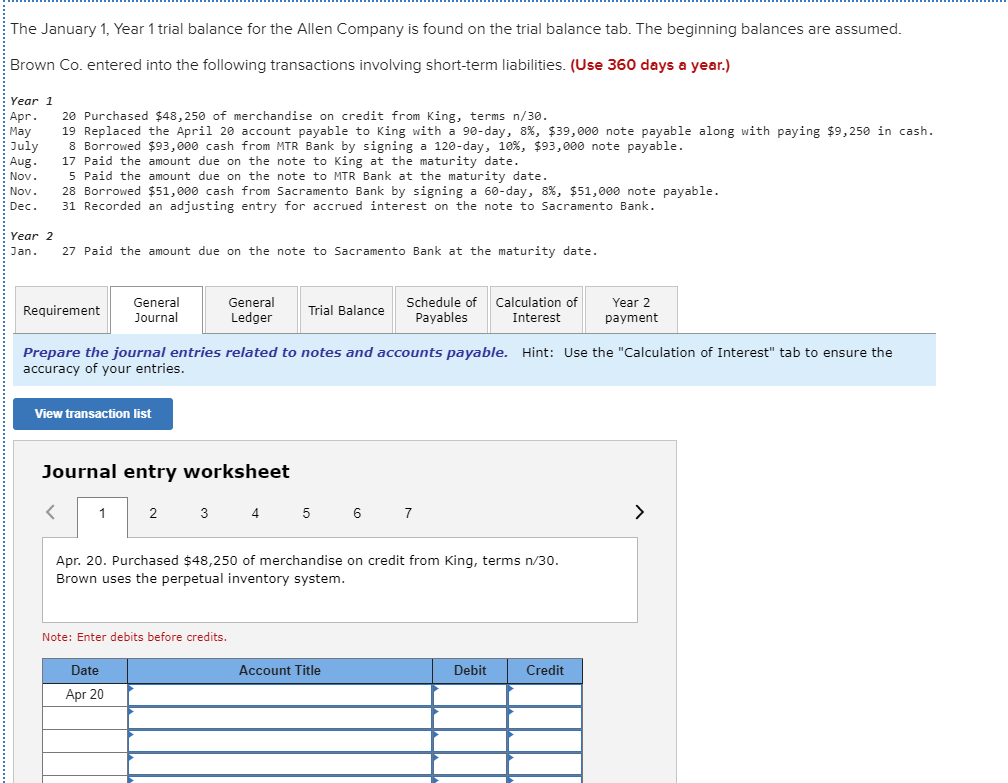
Task: Open the Requirement tab
Action: pos(61,310)
